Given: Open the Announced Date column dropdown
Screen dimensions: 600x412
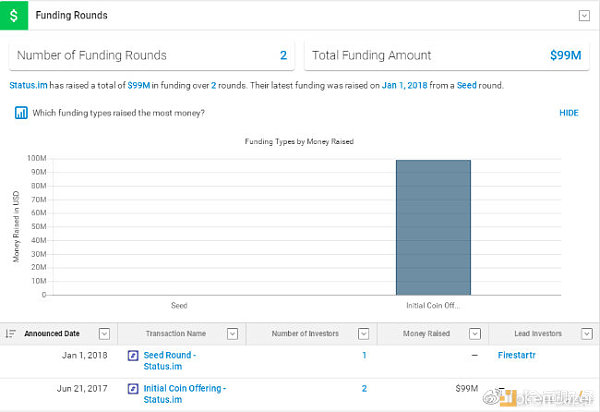Looking at the screenshot, I should 104,334.
